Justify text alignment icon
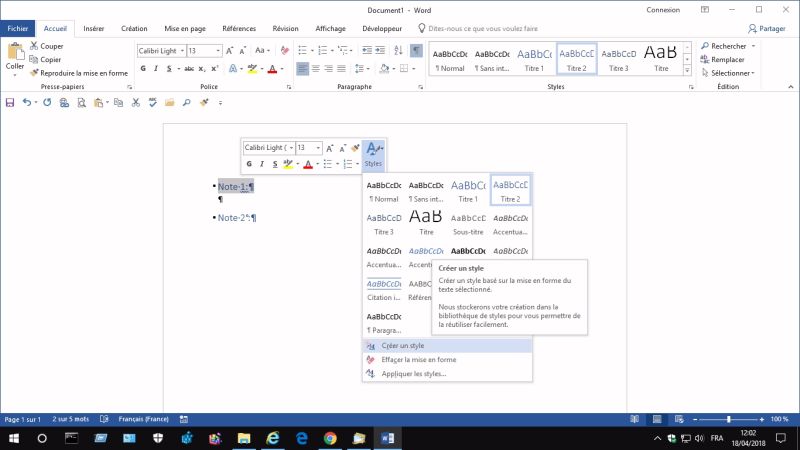 (341, 68)
